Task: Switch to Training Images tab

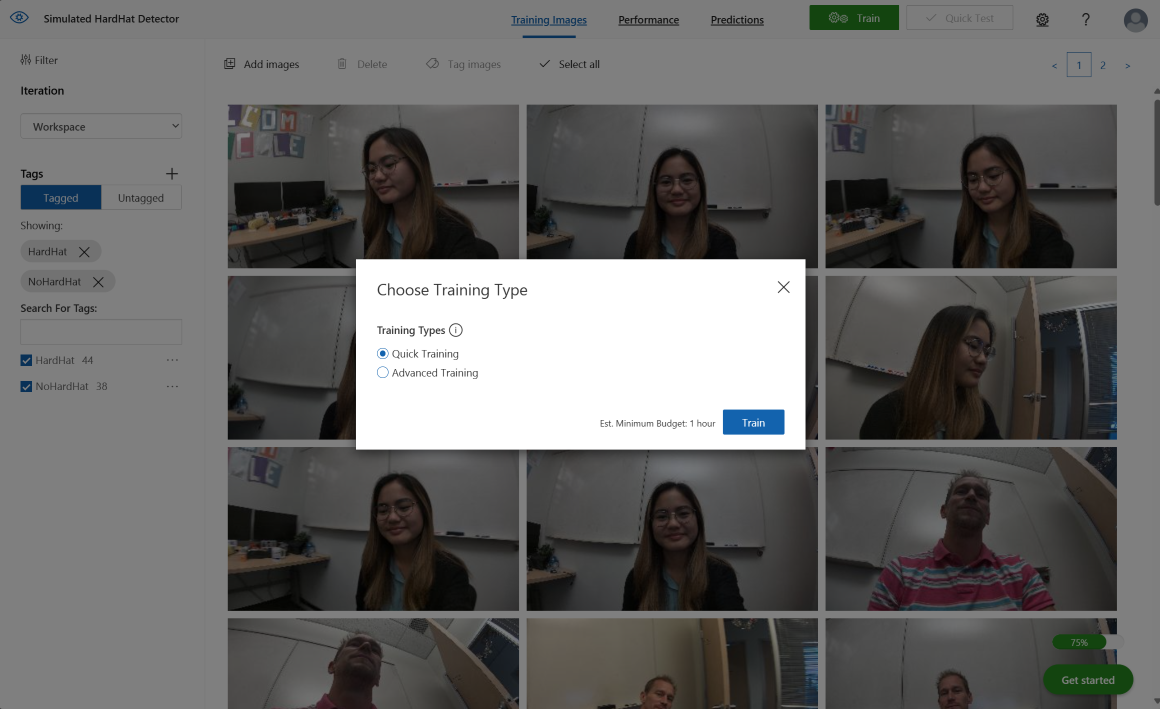Action: (549, 20)
